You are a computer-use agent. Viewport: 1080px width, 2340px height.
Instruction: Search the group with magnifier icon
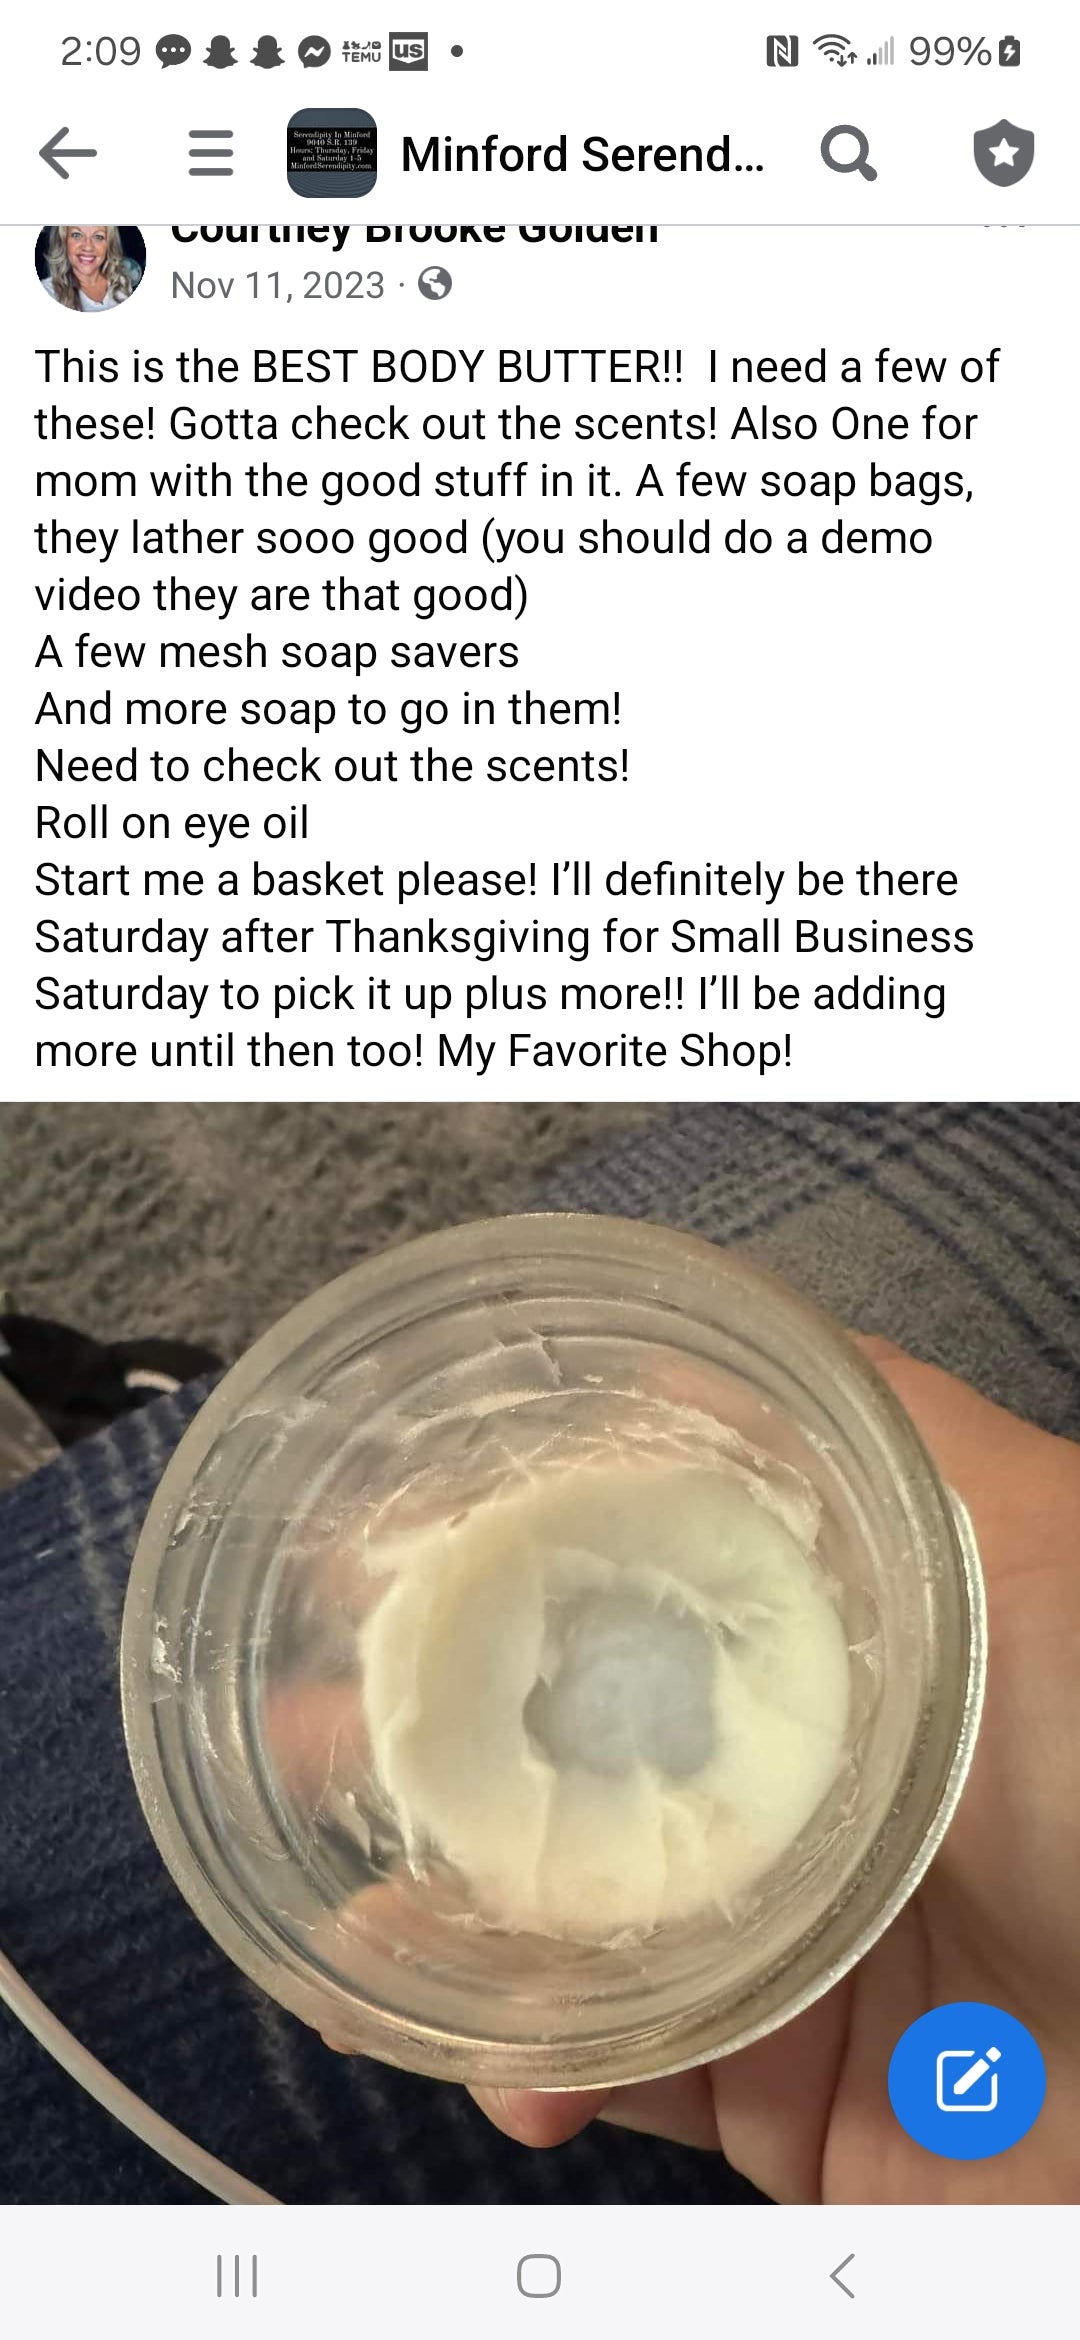click(849, 153)
